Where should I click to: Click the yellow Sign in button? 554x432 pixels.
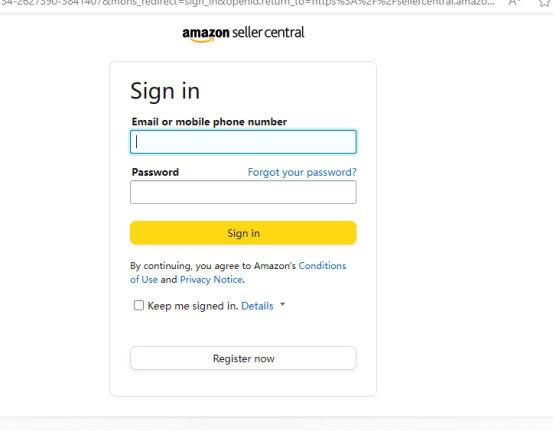point(243,233)
